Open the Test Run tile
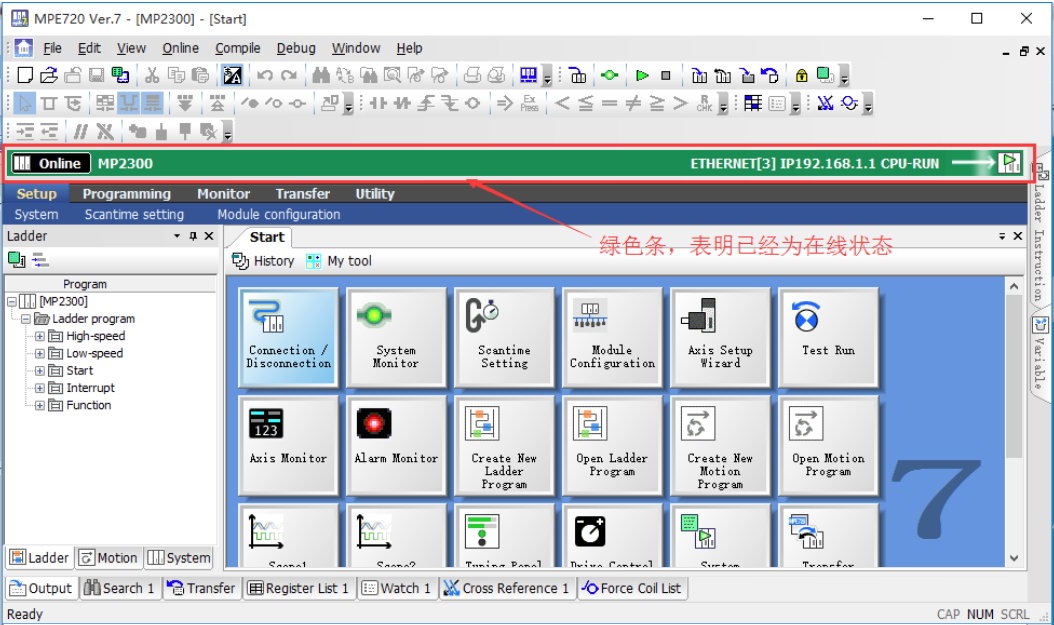This screenshot has width=1054, height=625. (x=828, y=337)
